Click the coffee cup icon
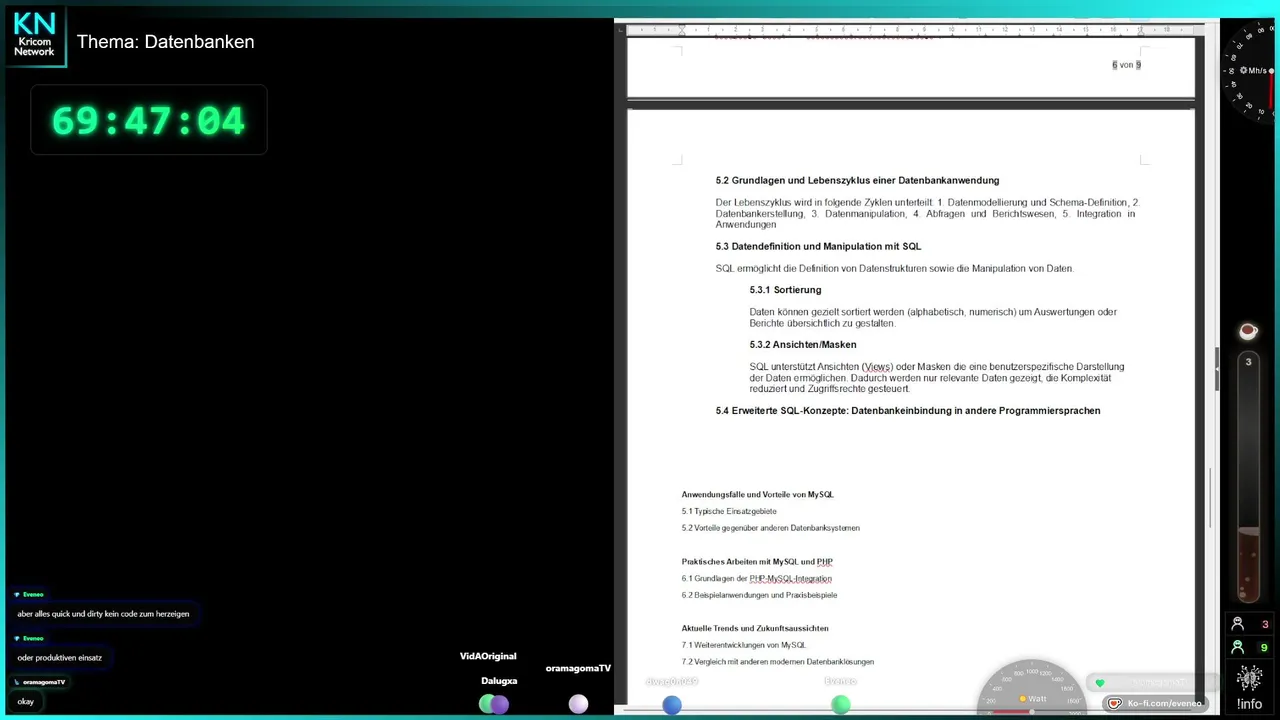The image size is (1280, 720). [1248, 331]
